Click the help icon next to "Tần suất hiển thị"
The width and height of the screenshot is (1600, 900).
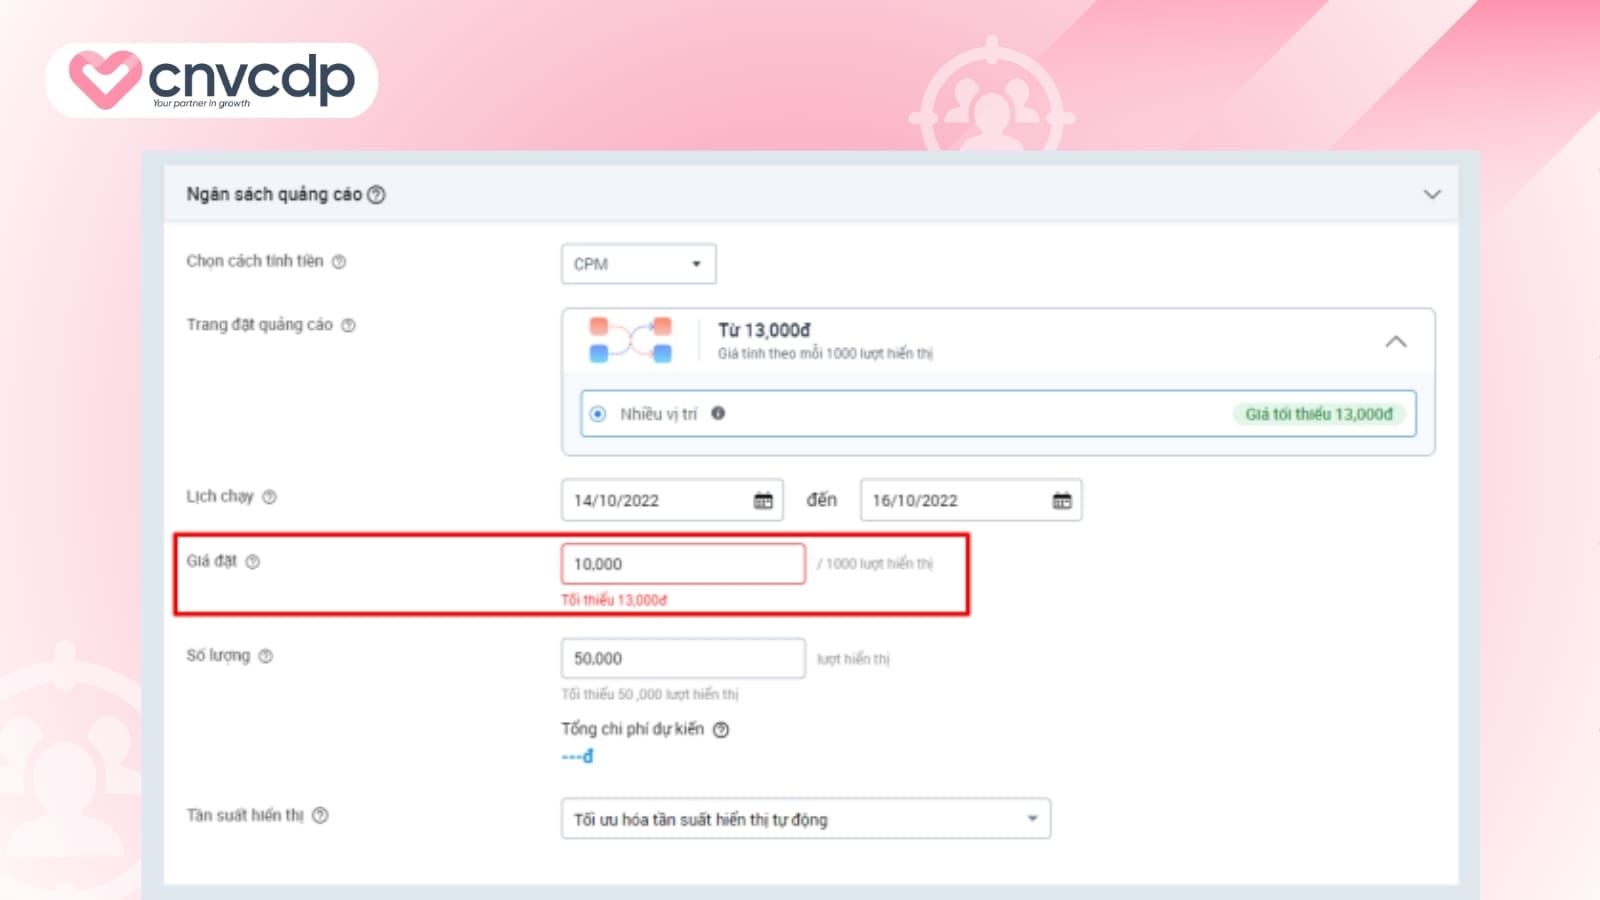pos(319,816)
